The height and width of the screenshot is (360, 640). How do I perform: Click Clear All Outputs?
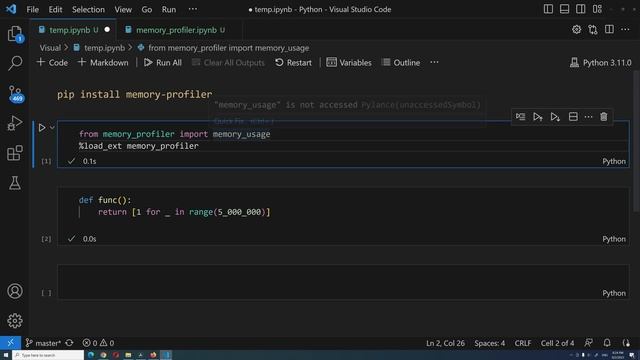[228, 62]
